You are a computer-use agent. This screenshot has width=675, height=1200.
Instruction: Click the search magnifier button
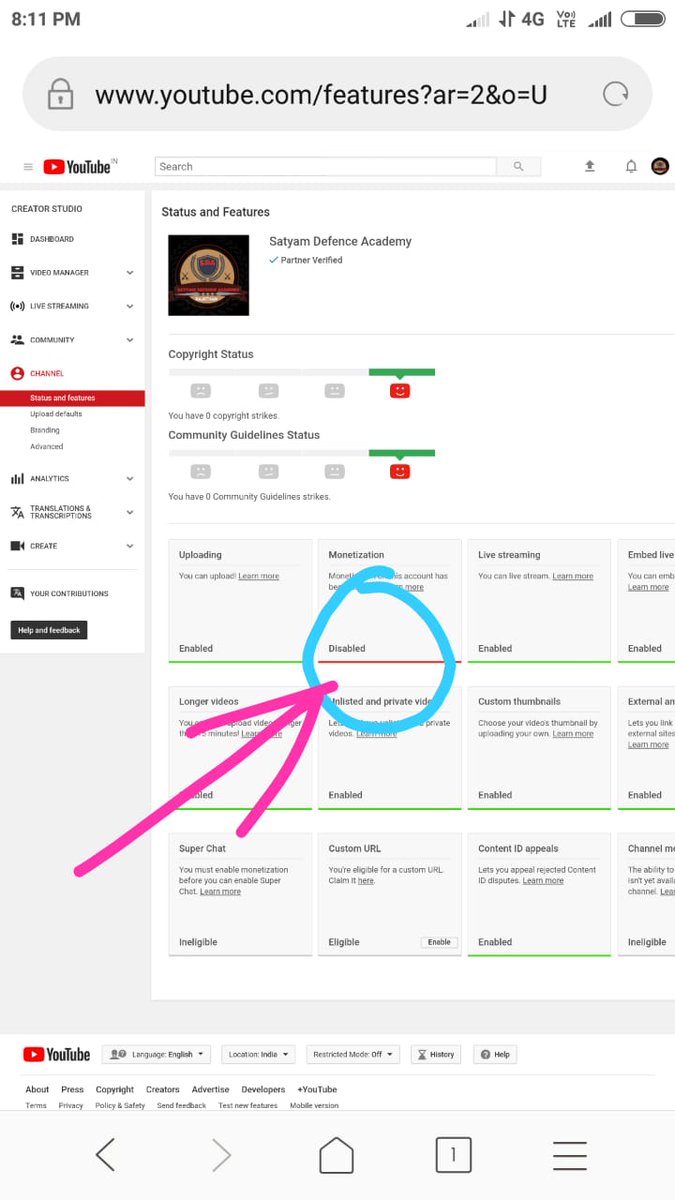click(x=518, y=166)
